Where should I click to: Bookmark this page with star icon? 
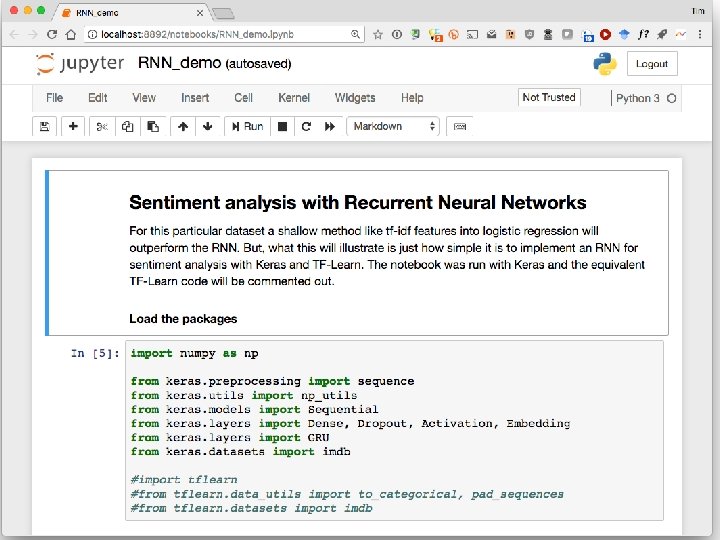[x=378, y=34]
